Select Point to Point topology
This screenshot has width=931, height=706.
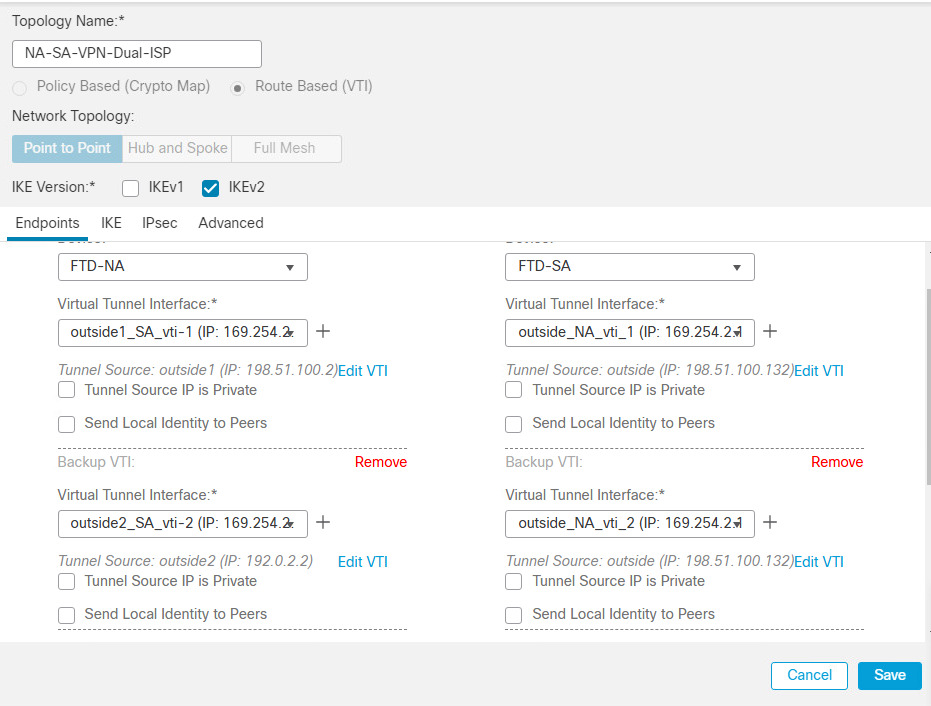coord(67,148)
